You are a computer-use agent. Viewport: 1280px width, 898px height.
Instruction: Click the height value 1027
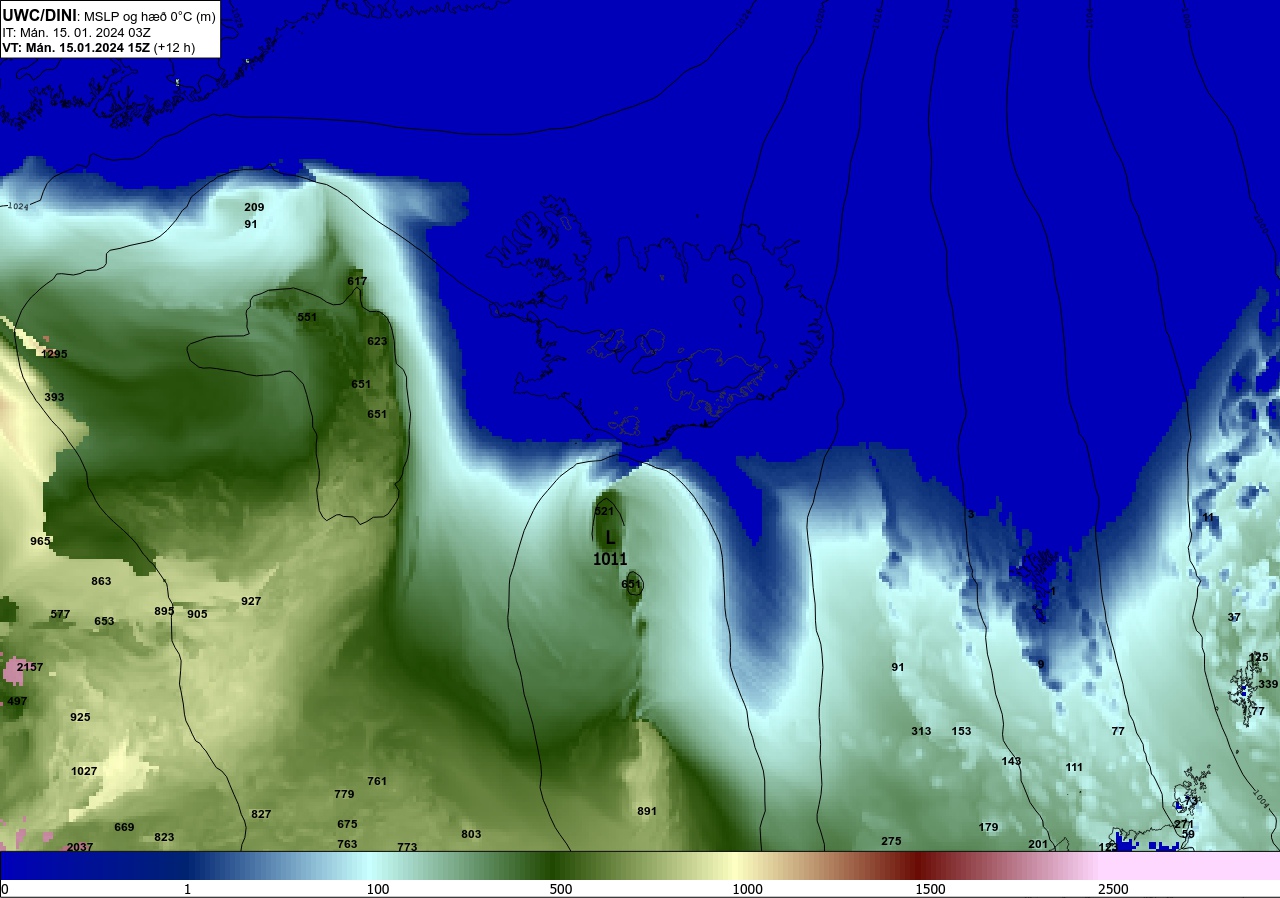click(84, 771)
